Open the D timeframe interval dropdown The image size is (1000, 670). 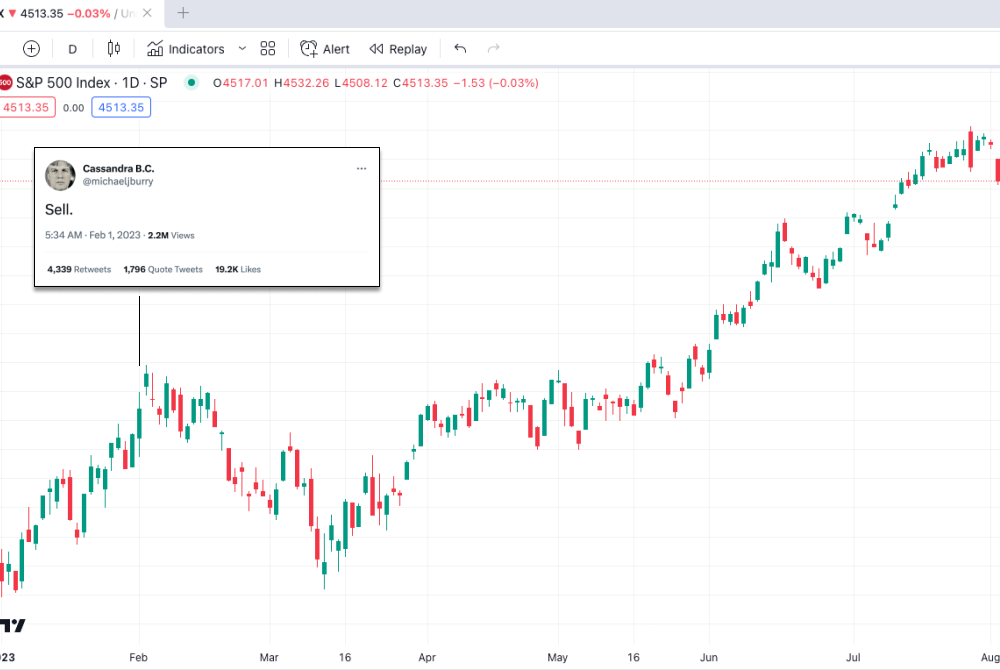(x=72, y=49)
